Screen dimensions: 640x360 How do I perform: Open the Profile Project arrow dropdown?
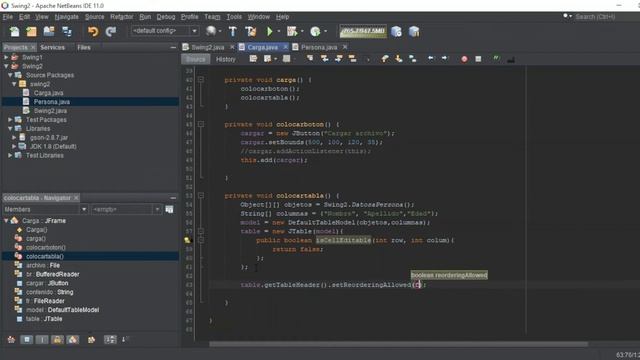pos(326,31)
